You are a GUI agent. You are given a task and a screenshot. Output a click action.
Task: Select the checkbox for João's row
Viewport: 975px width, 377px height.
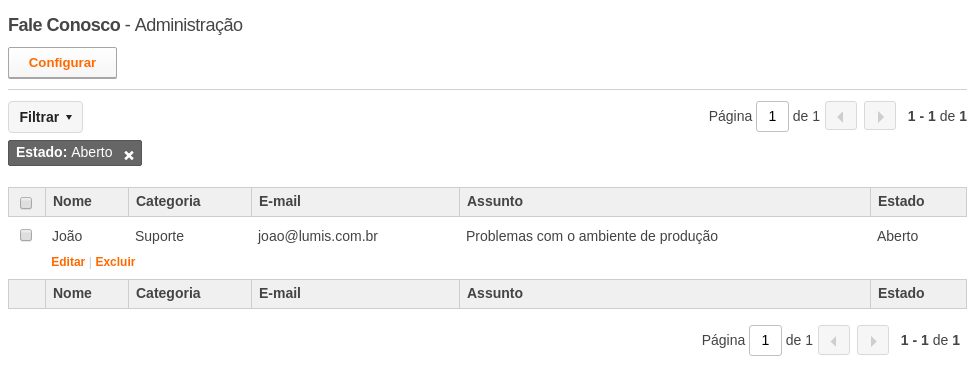(26, 235)
